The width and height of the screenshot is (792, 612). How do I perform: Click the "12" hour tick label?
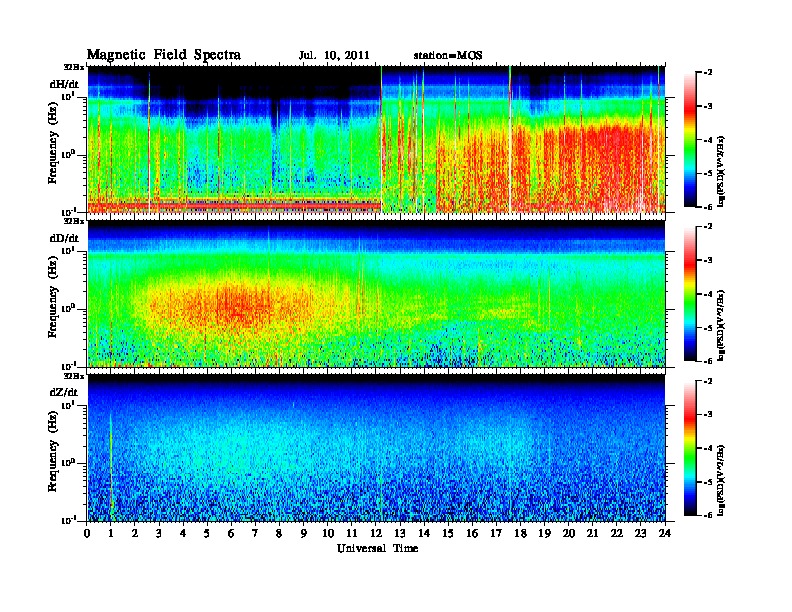coord(376,533)
